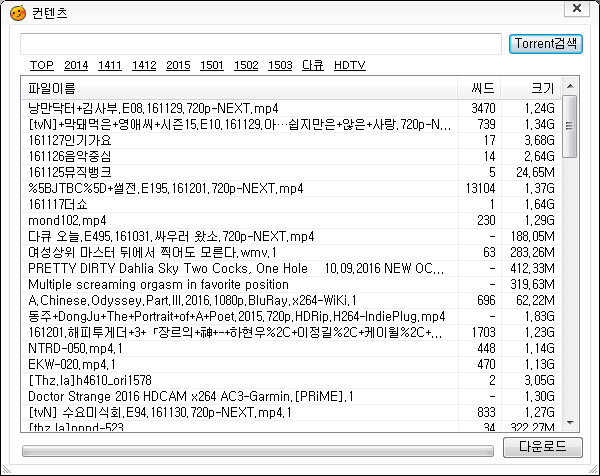Click size value 188.05M
Viewport: 600px width, 476px height.
pos(533,237)
